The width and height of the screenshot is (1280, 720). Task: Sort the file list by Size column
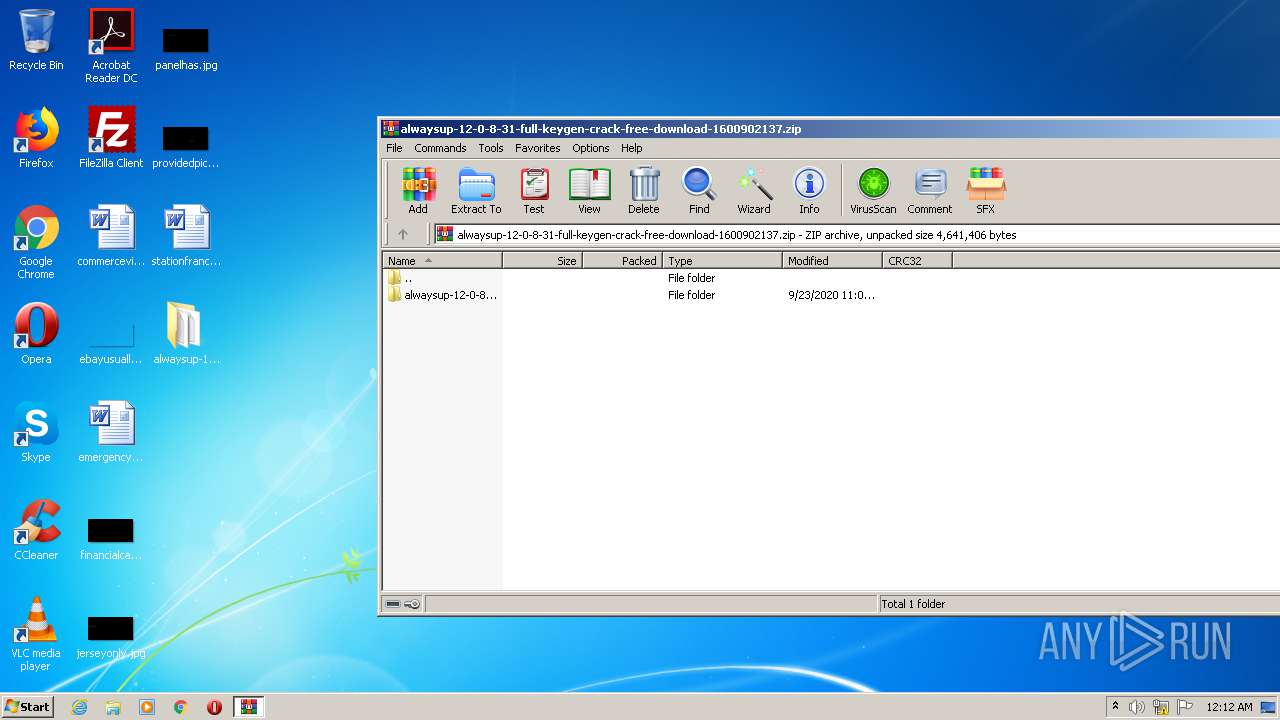[543, 261]
